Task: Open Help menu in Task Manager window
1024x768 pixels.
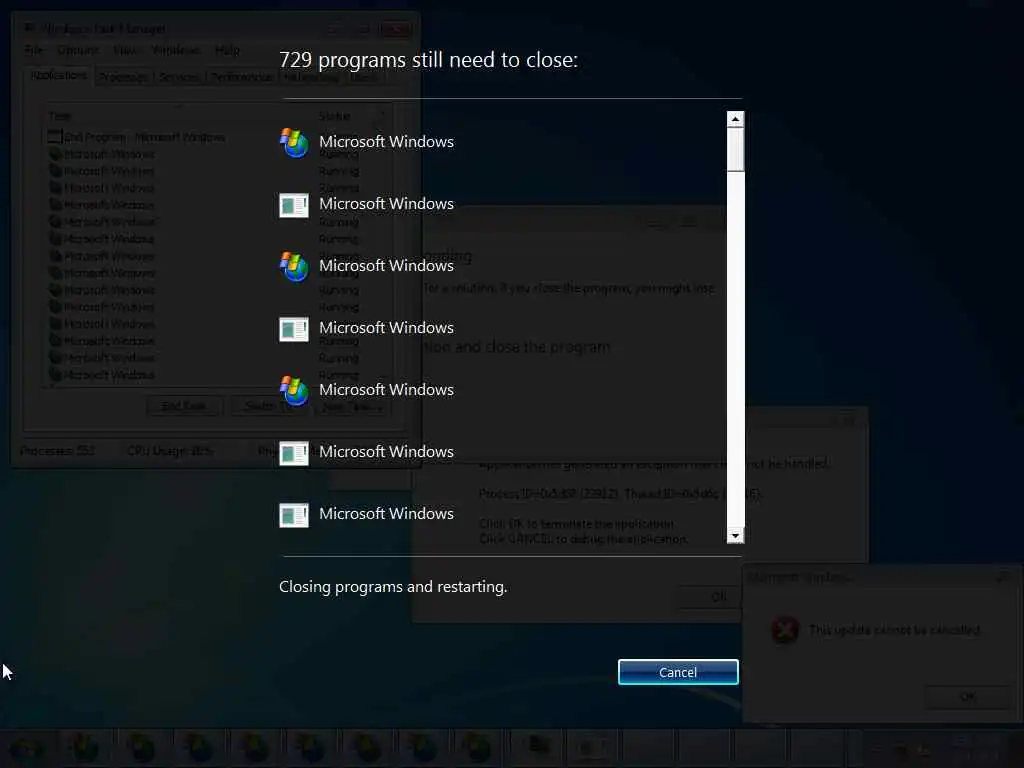Action: pos(227,50)
